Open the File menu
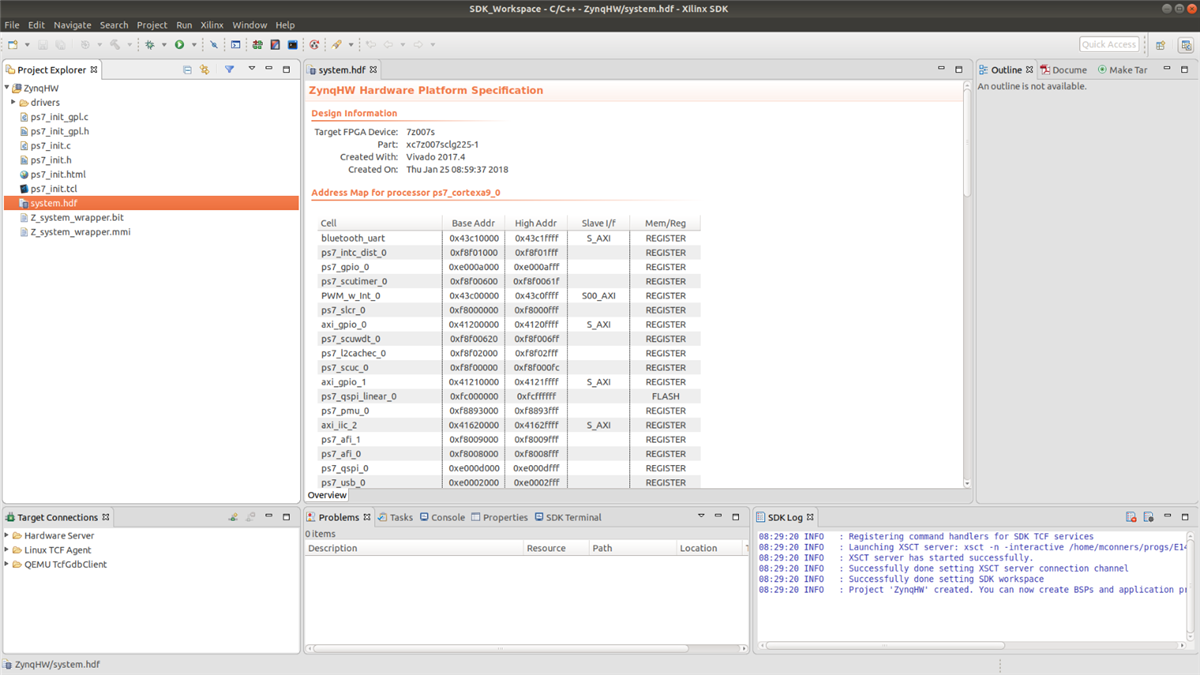 (x=12, y=25)
